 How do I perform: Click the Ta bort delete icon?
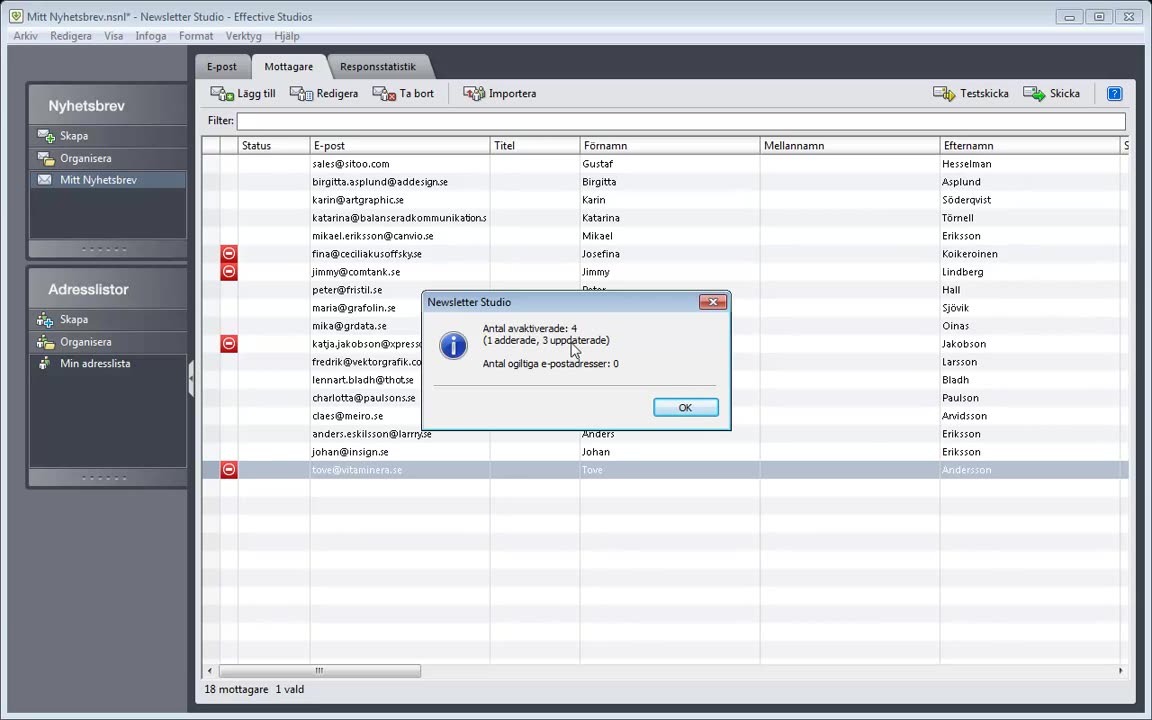pyautogui.click(x=384, y=93)
